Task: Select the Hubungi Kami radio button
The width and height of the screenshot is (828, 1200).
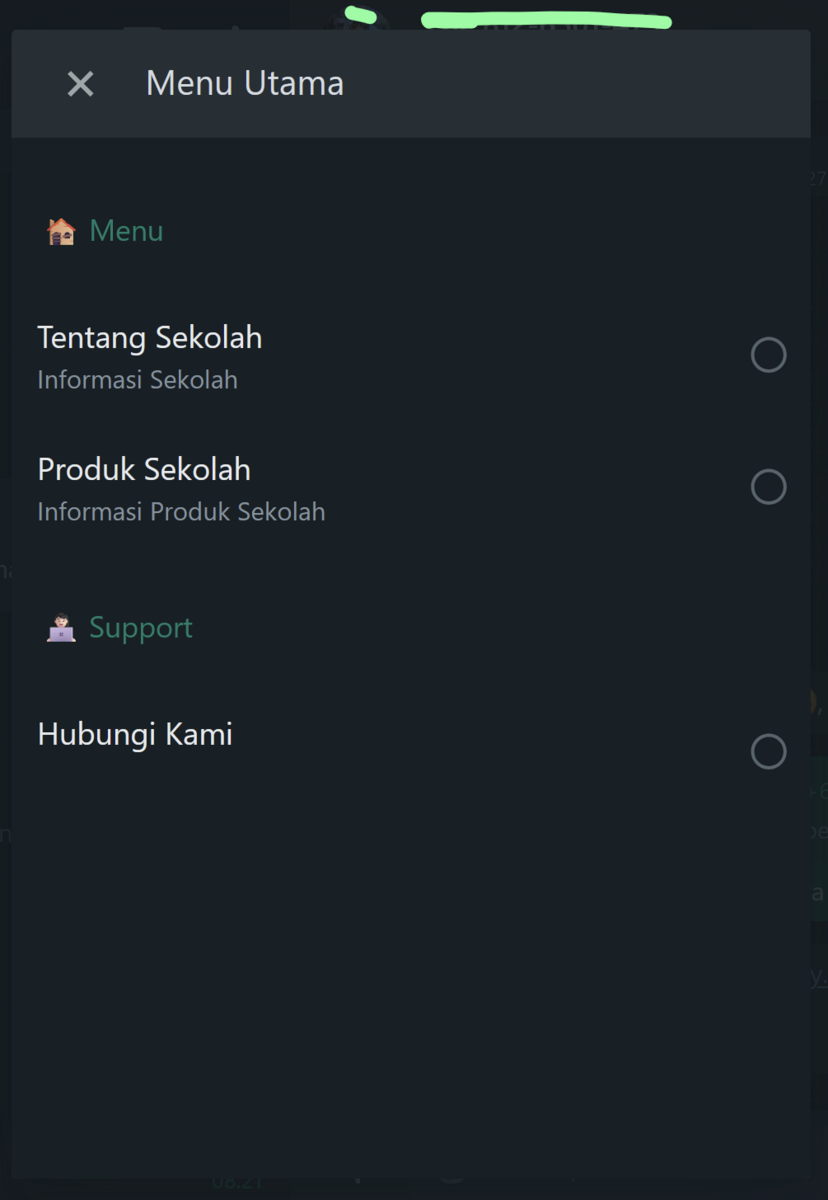Action: tap(768, 751)
